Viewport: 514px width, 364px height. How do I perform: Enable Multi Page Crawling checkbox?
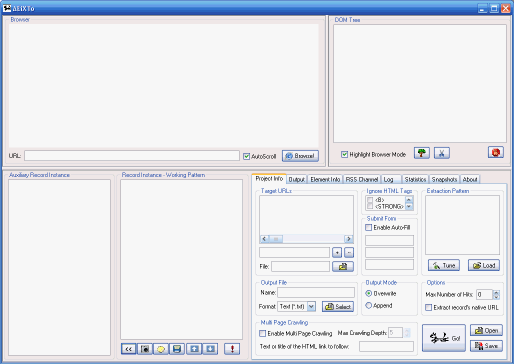point(263,333)
